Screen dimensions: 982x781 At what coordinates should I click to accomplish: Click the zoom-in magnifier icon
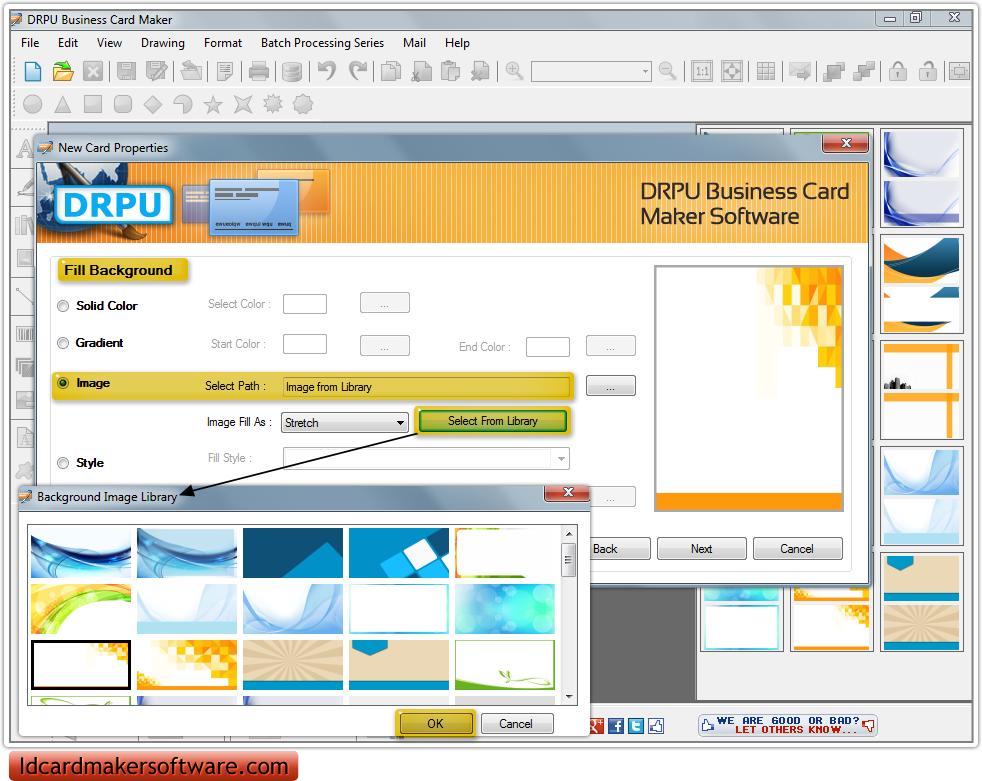pyautogui.click(x=514, y=71)
